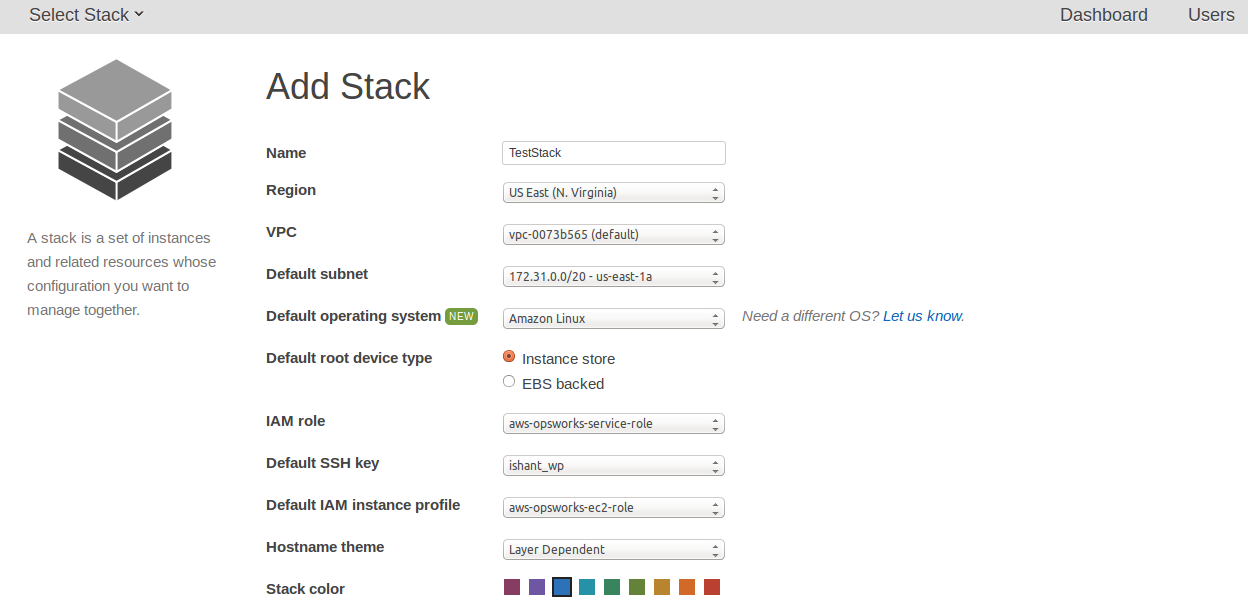This screenshot has width=1248, height=610.
Task: Open the Users page
Action: tap(1211, 15)
